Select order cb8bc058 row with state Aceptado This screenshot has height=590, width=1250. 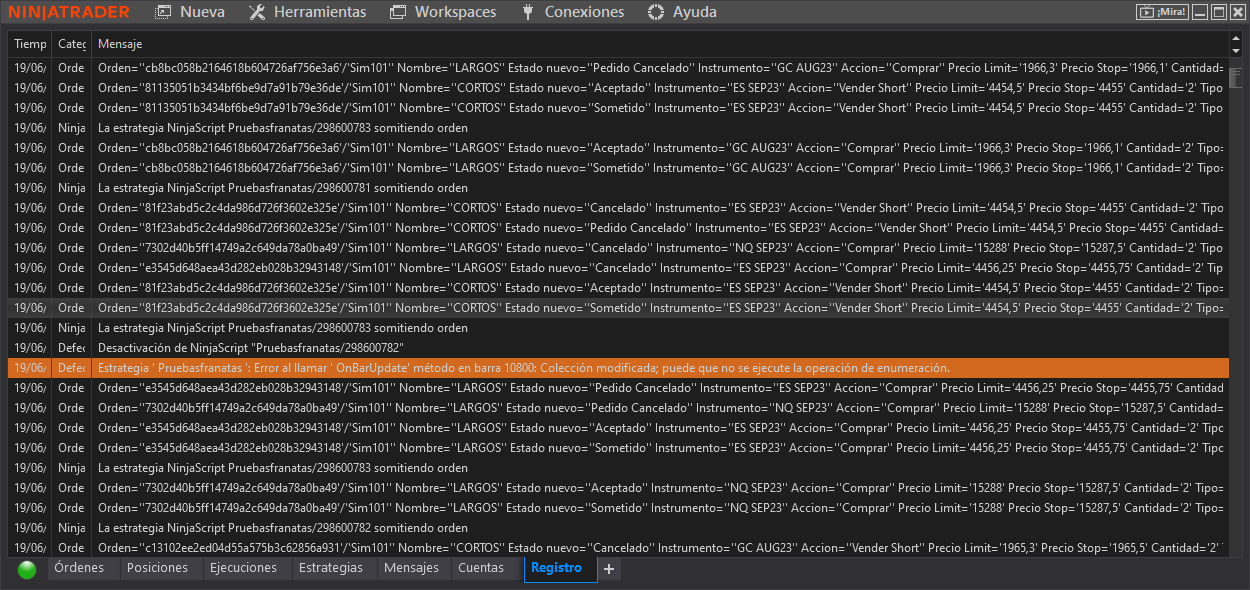tap(617, 148)
